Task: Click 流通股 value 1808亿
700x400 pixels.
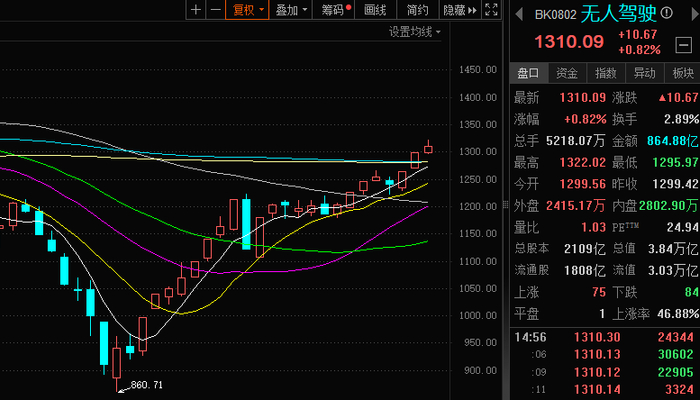Action: pyautogui.click(x=585, y=270)
